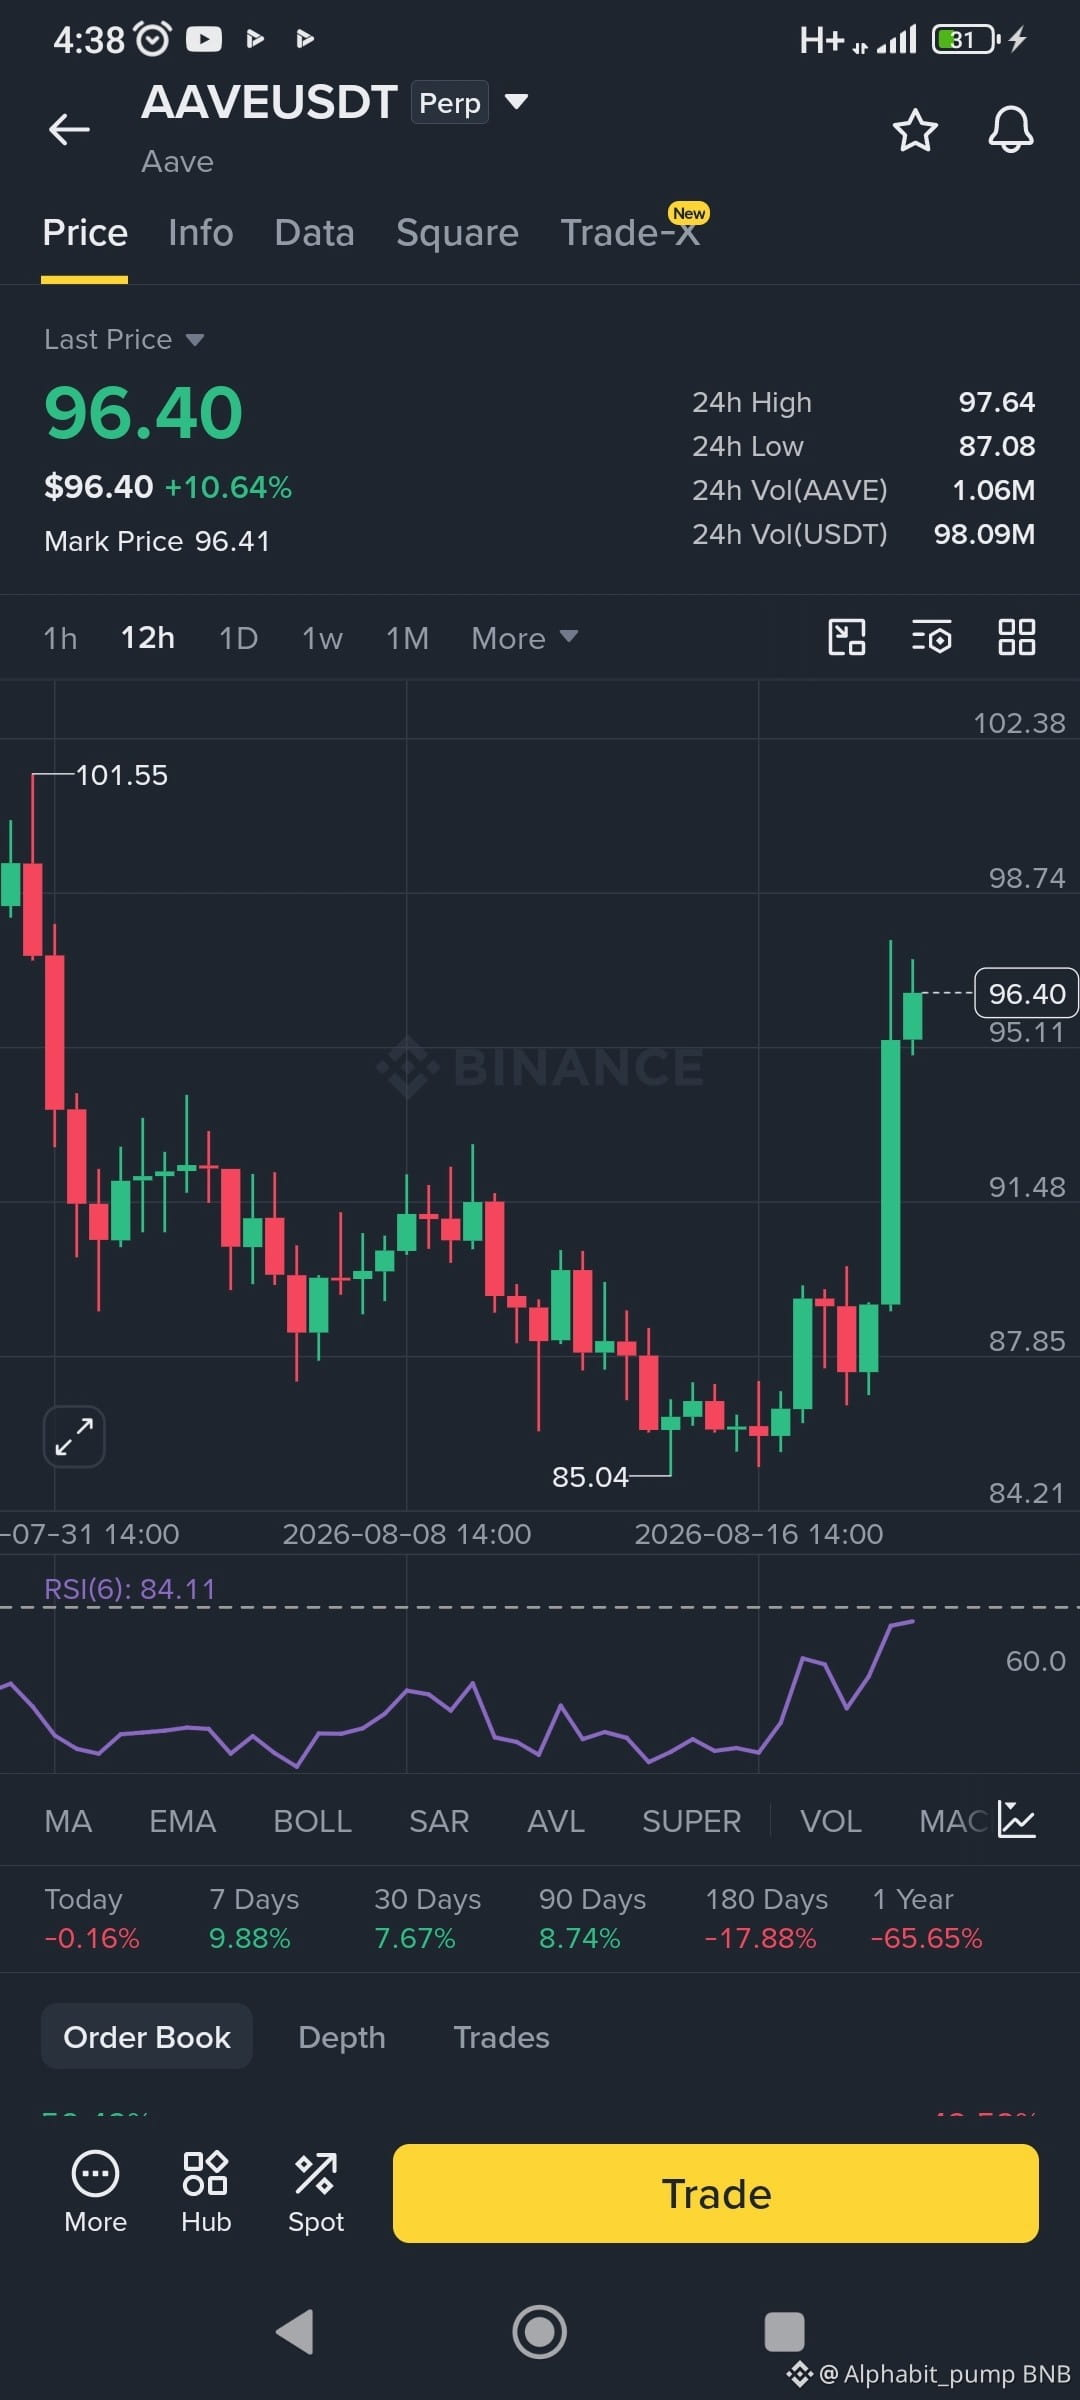Screen dimensions: 1080x2400
Task: Tap the Android home navigation button
Action: click(x=540, y=2331)
